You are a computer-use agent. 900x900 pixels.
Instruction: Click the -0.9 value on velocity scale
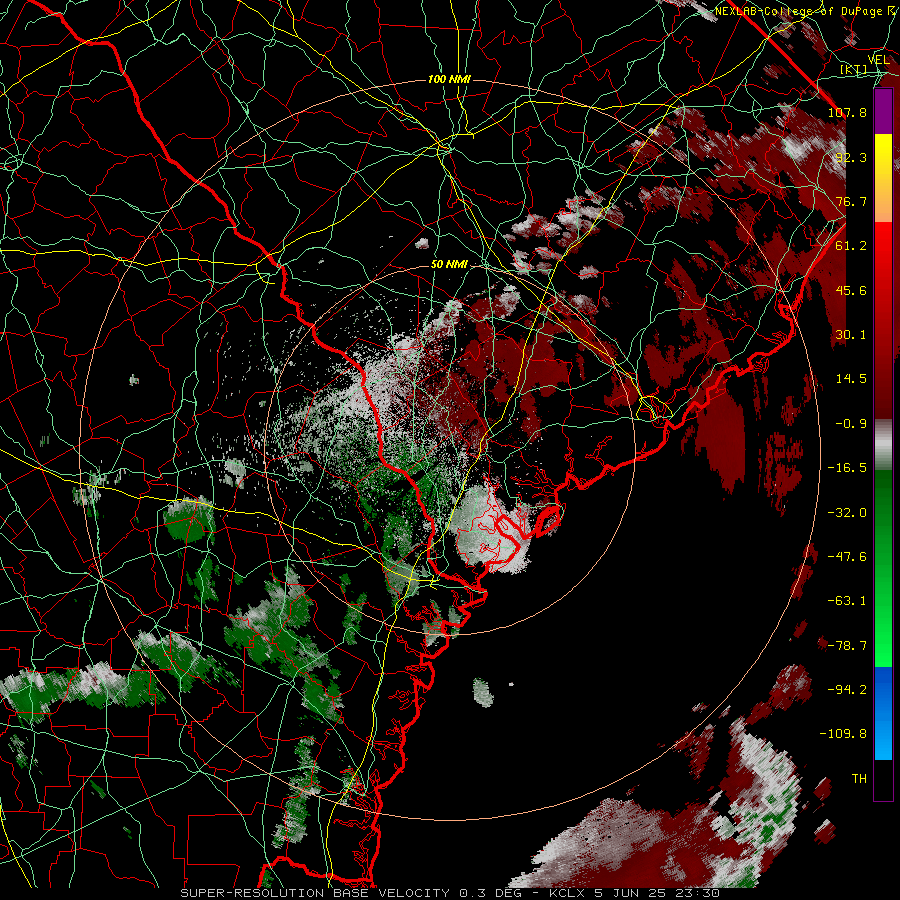[x=851, y=424]
